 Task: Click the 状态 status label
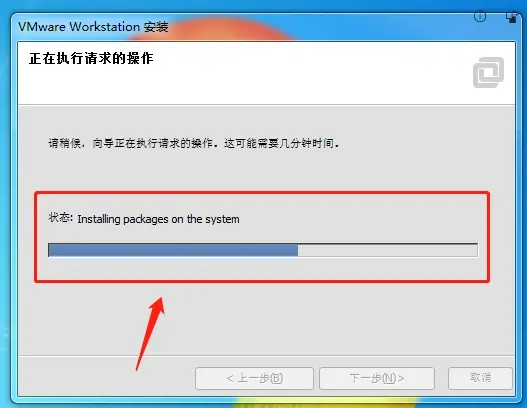(59, 218)
